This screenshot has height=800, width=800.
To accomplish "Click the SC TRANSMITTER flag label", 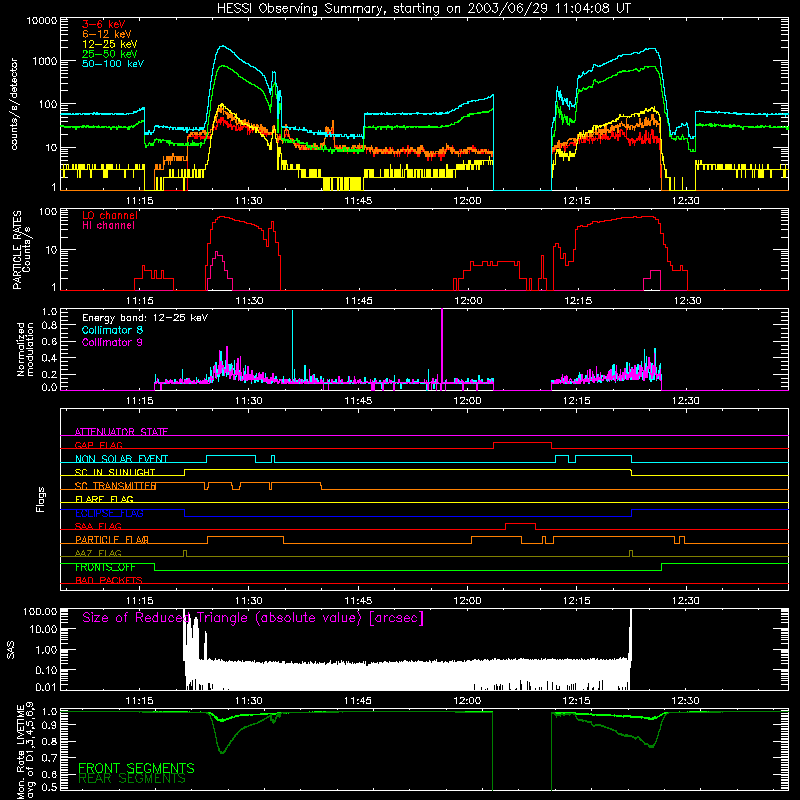I will [115, 486].
